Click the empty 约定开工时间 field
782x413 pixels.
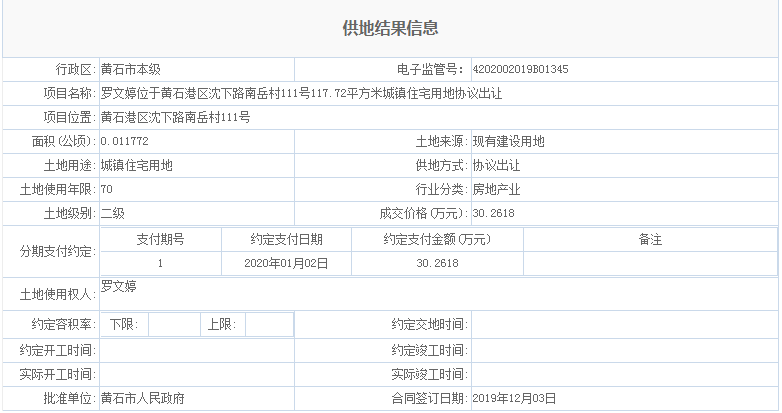point(196,351)
